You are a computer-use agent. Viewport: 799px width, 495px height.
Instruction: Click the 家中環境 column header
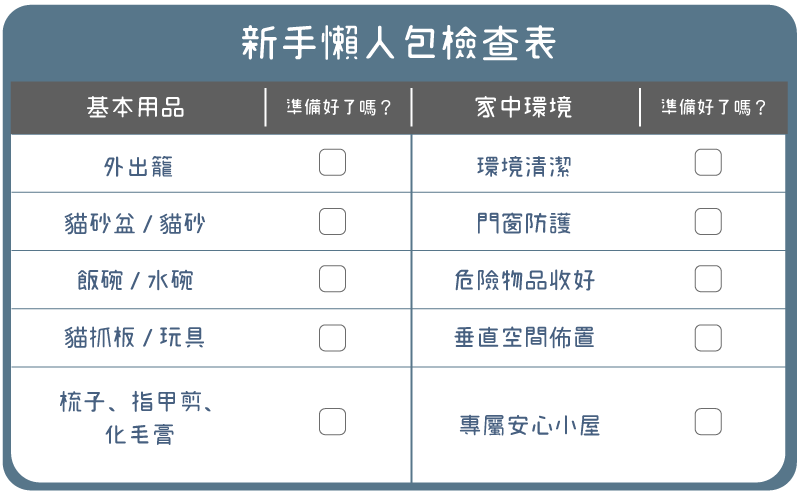[524, 107]
